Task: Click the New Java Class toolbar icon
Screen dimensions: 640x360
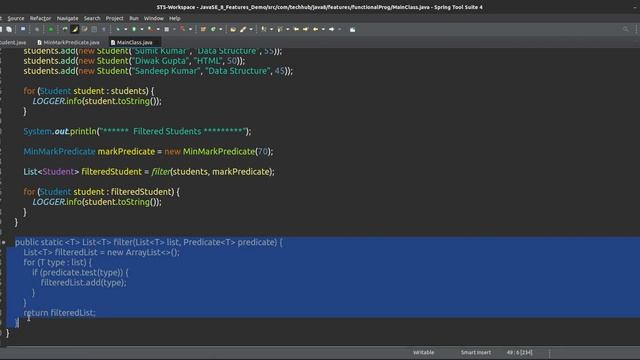Action: pos(213,29)
